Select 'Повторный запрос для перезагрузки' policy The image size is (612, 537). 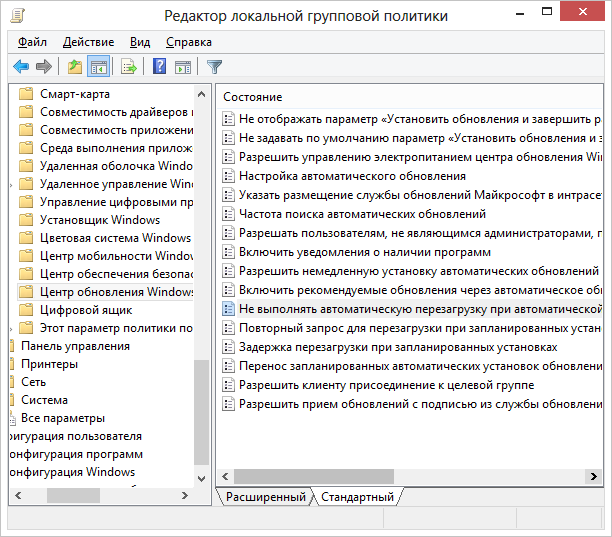coord(420,328)
